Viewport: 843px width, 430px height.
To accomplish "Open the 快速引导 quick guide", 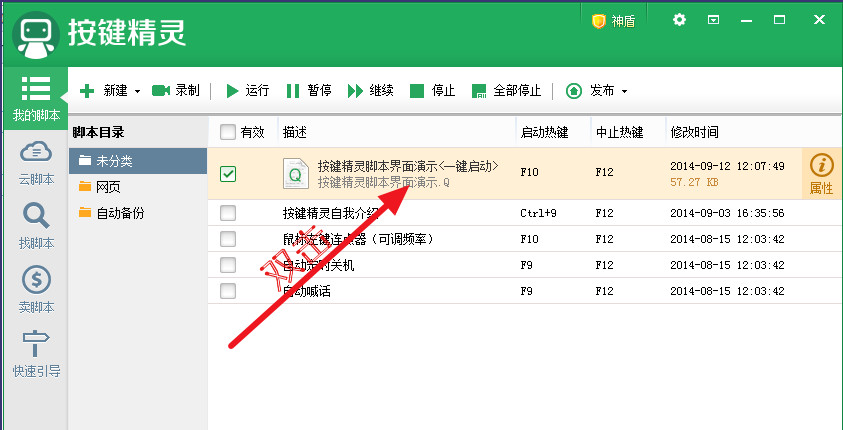I will (x=36, y=354).
